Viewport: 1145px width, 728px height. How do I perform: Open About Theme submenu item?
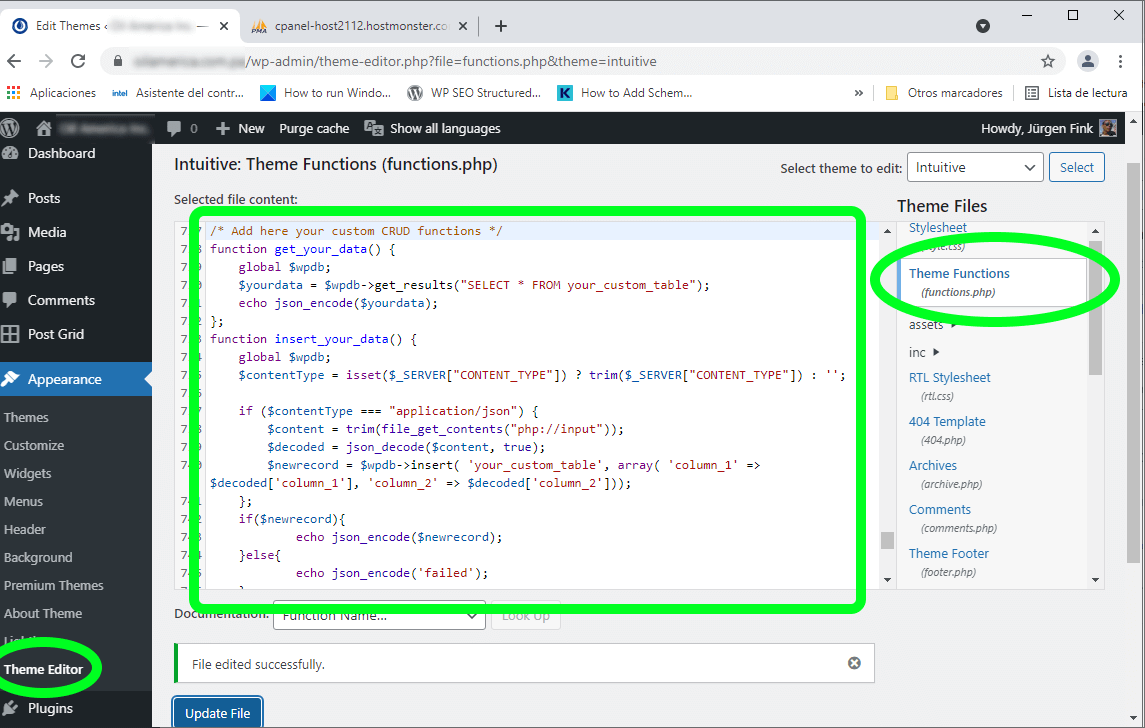pos(43,613)
